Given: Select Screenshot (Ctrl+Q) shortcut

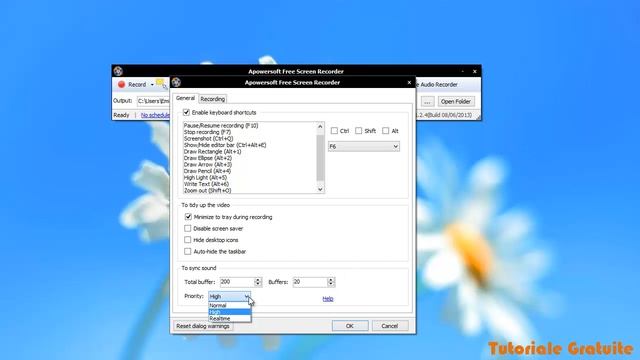Looking at the screenshot, I should point(208,139).
